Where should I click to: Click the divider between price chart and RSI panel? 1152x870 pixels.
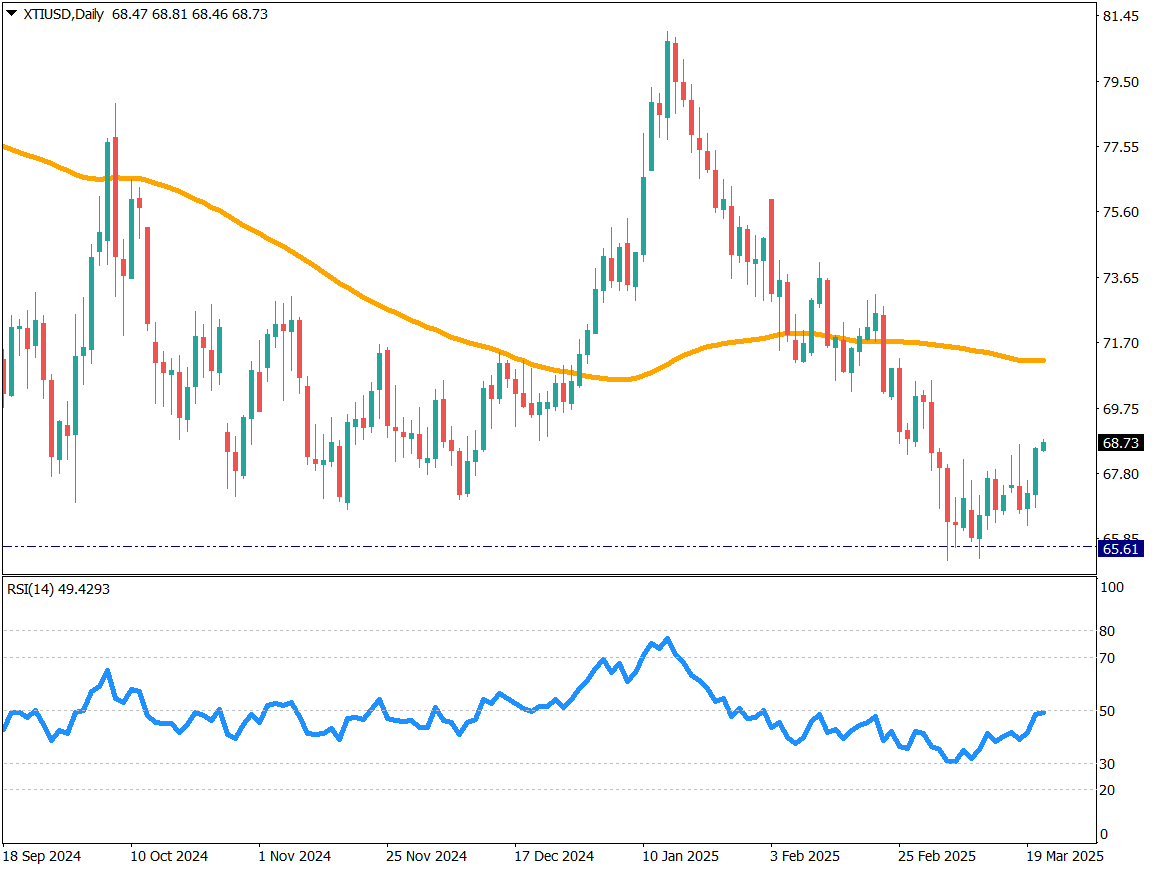tap(550, 575)
